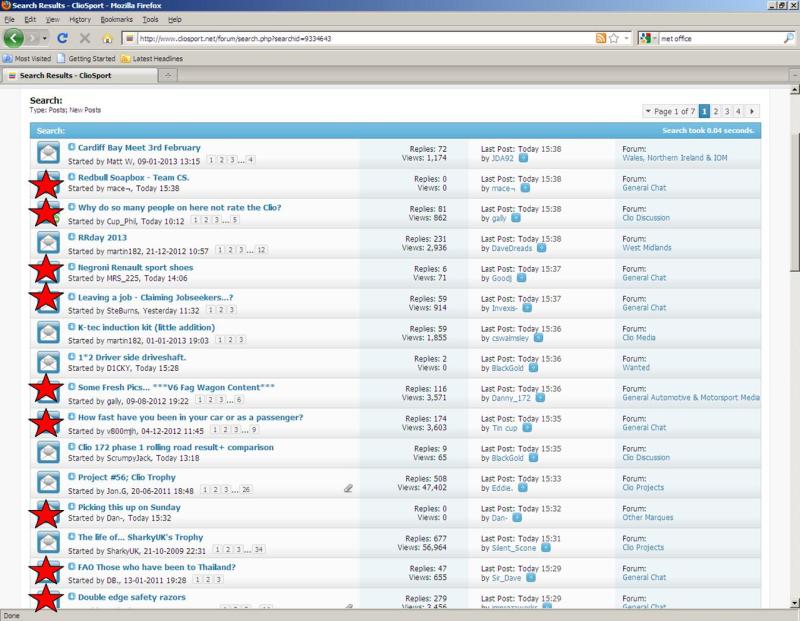This screenshot has height=621, width=800.
Task: Click the Home icon in the navigation toolbar
Action: [107, 38]
